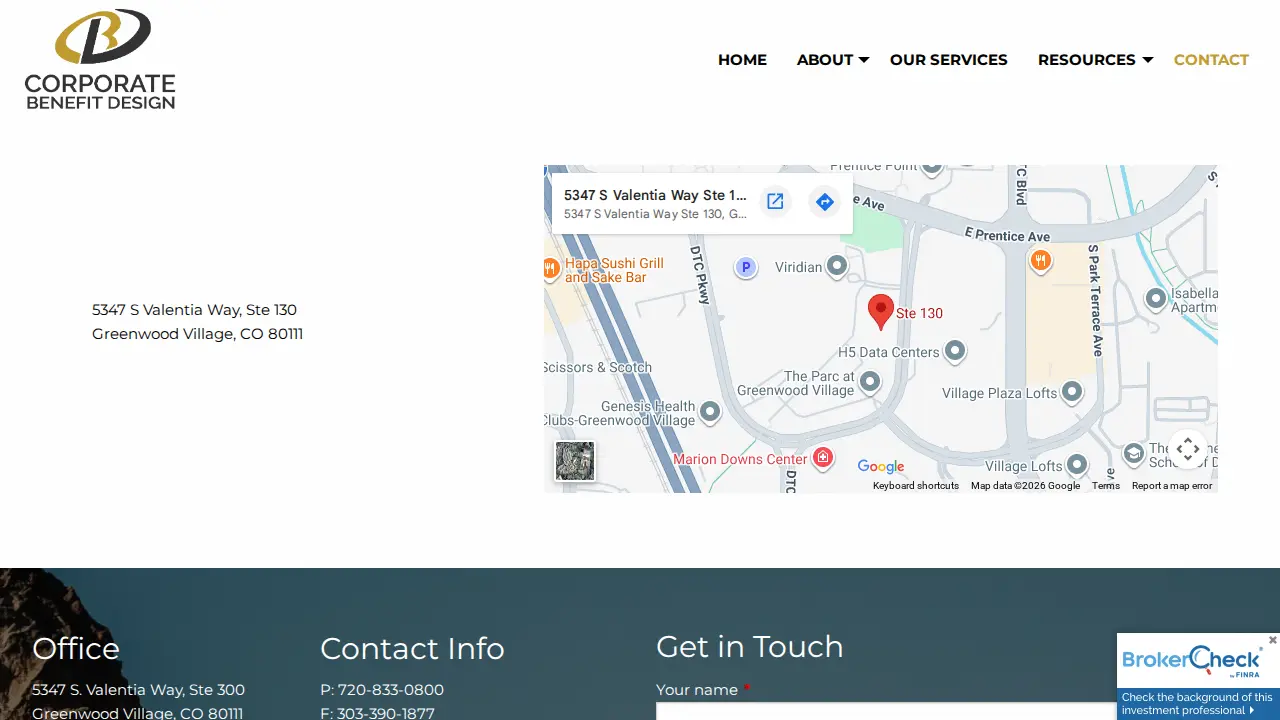Click the Marion Downs Center hospital marker
1280x720 pixels.
coord(823,458)
